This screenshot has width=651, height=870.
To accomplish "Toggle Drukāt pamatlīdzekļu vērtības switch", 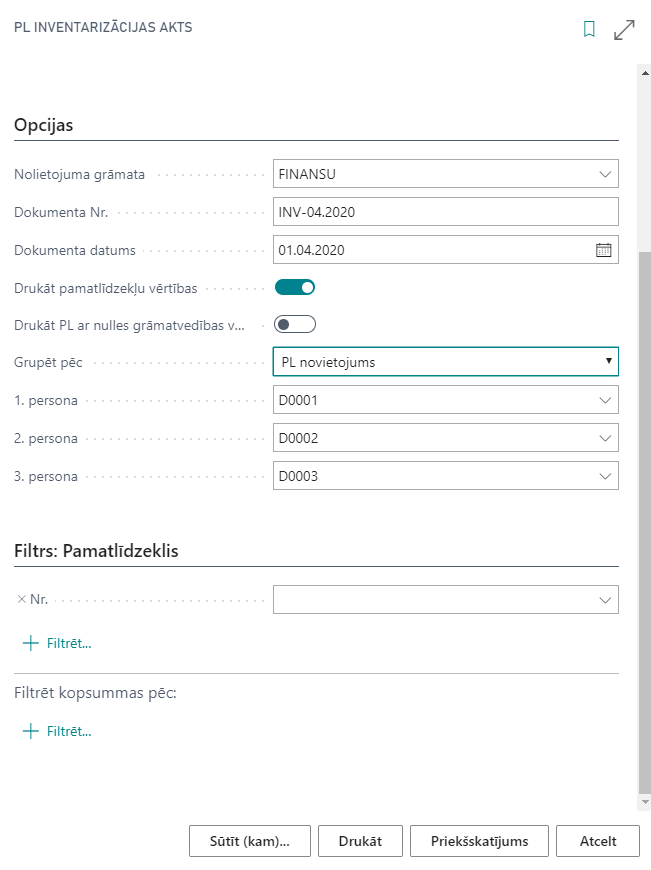I will 295,287.
